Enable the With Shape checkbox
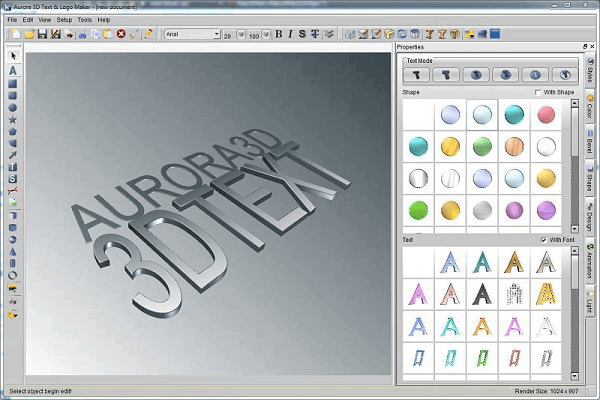 coord(538,92)
